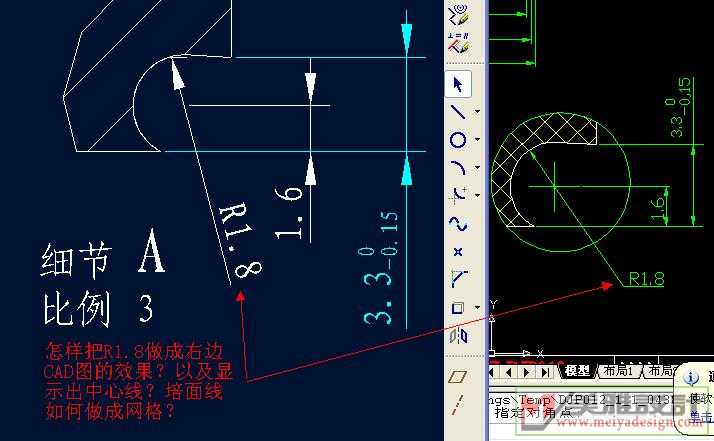Open the dropdown arrow beside the Arc tool
Viewport: 714px width, 441px height.
[477, 167]
